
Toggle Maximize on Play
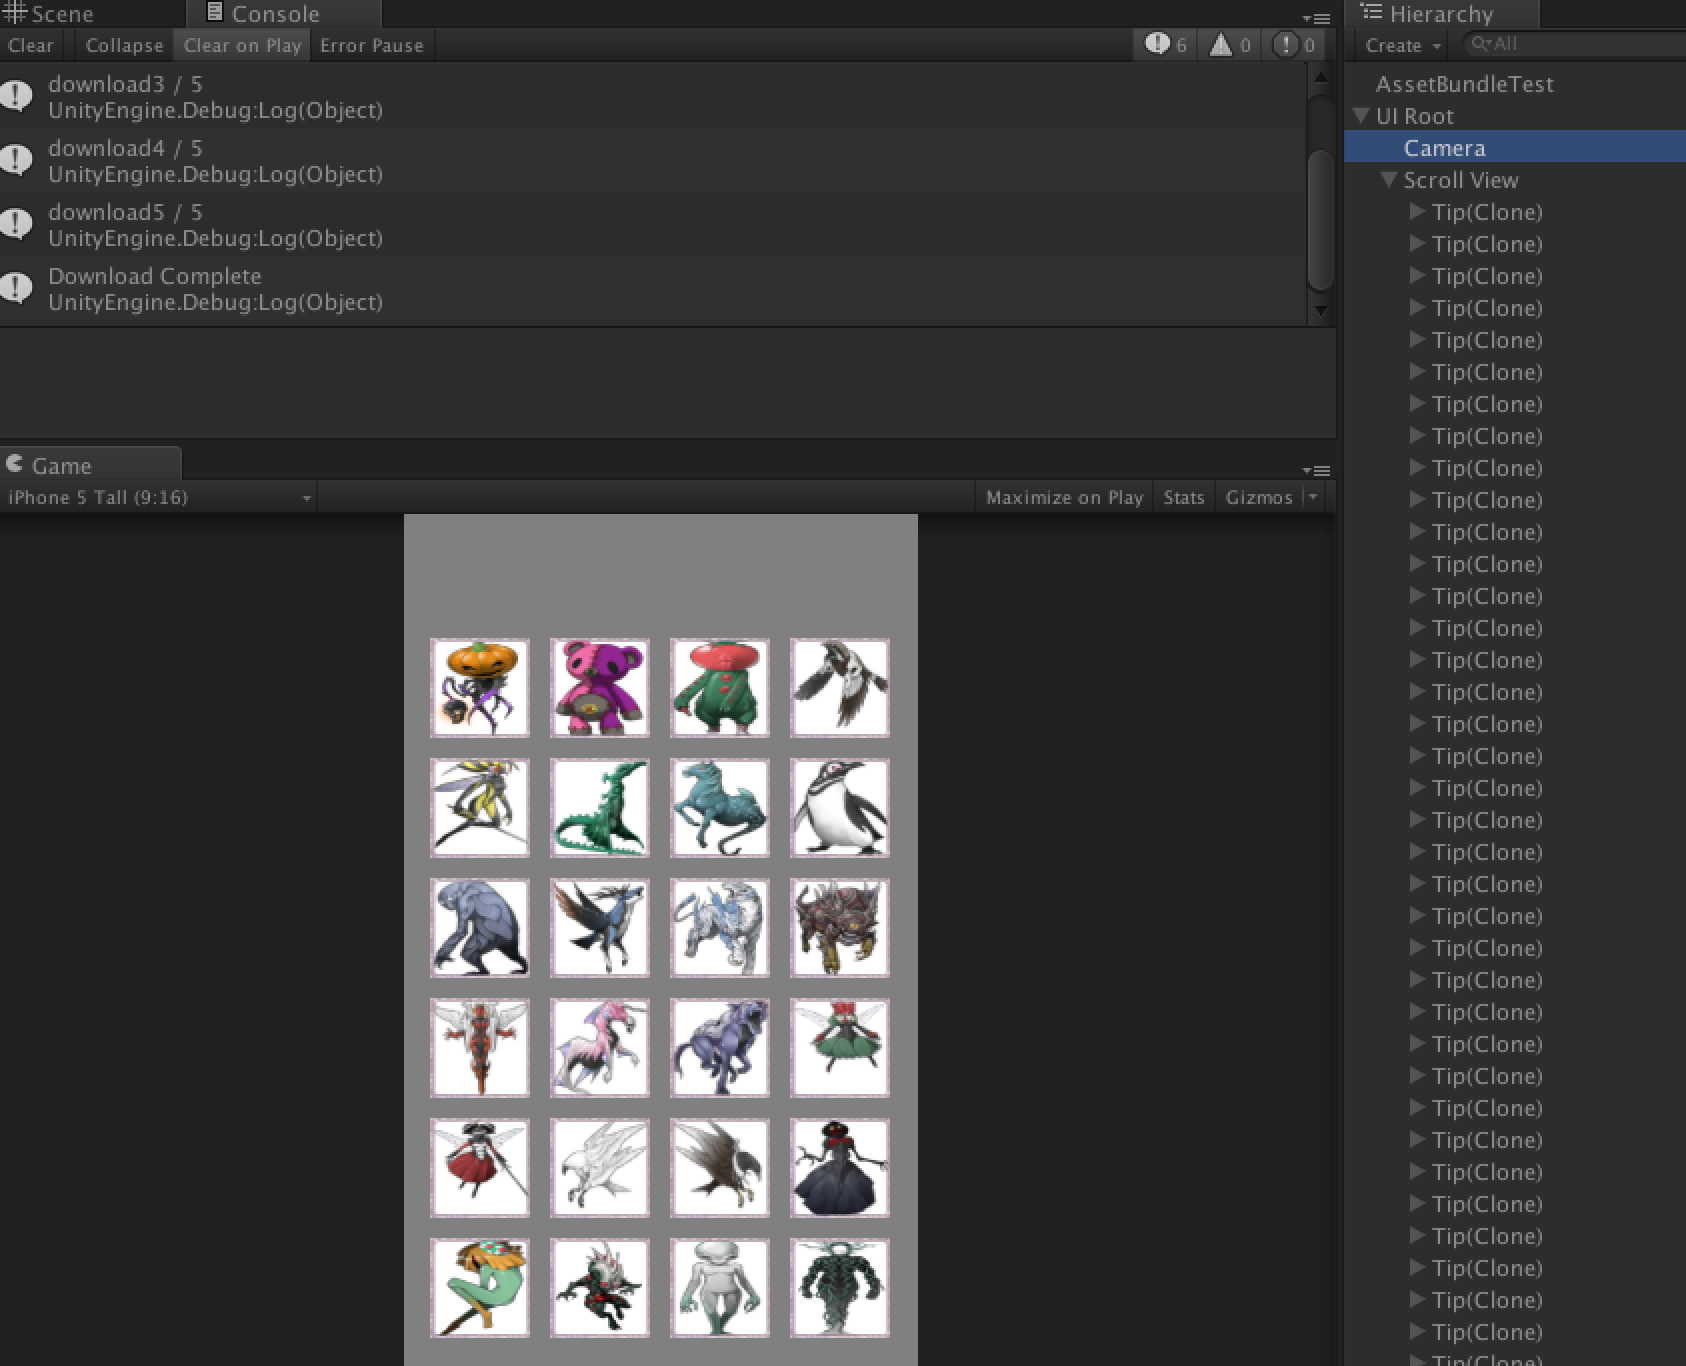(x=1064, y=497)
